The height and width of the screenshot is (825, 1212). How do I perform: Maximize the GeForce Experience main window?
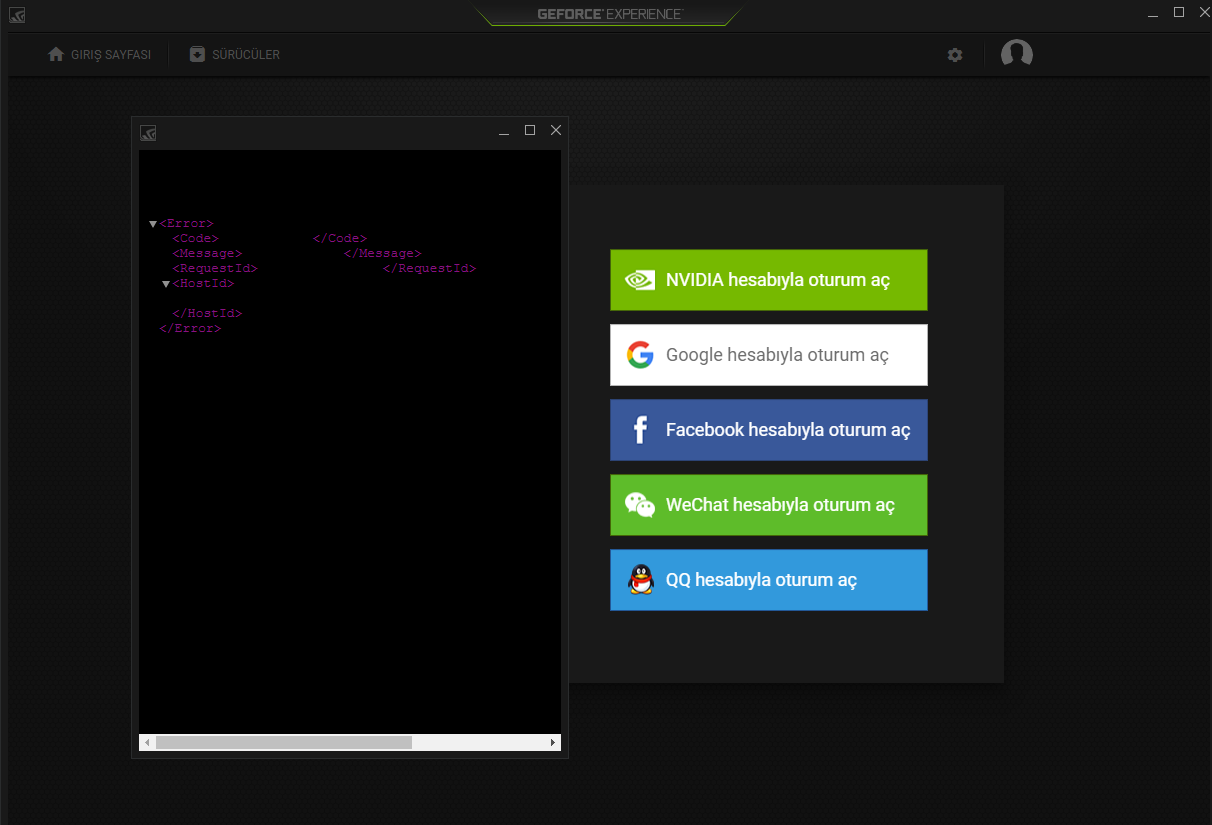click(1179, 12)
